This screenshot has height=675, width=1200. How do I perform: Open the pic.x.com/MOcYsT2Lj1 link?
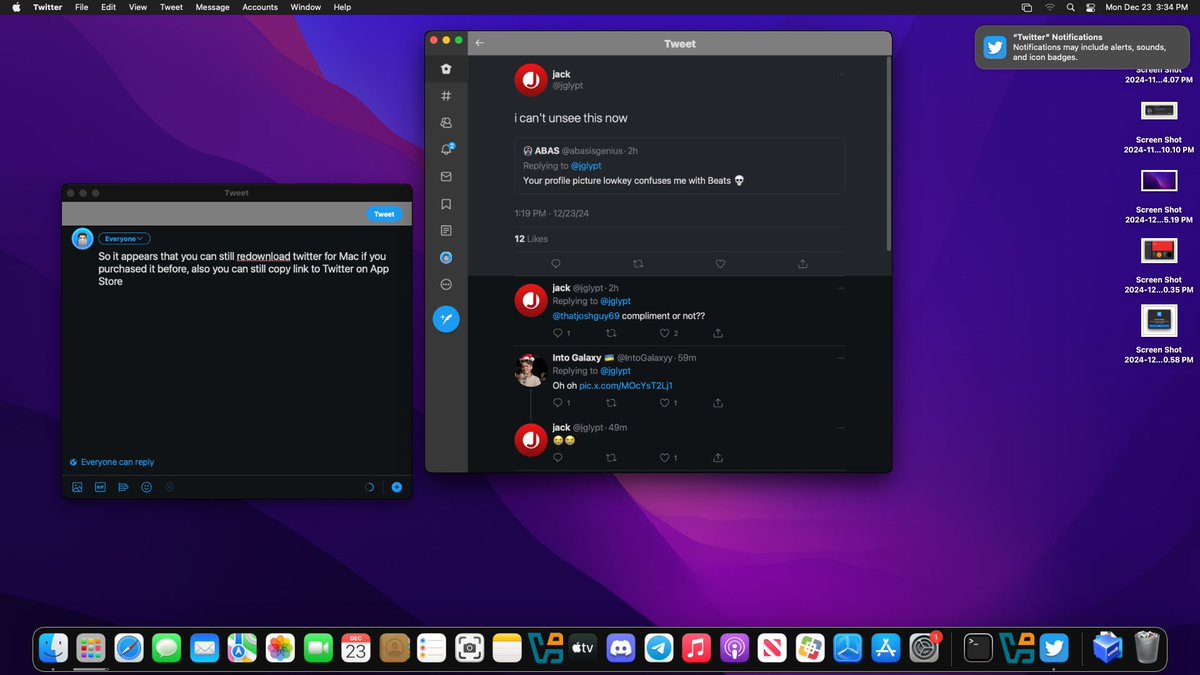pyautogui.click(x=626, y=385)
